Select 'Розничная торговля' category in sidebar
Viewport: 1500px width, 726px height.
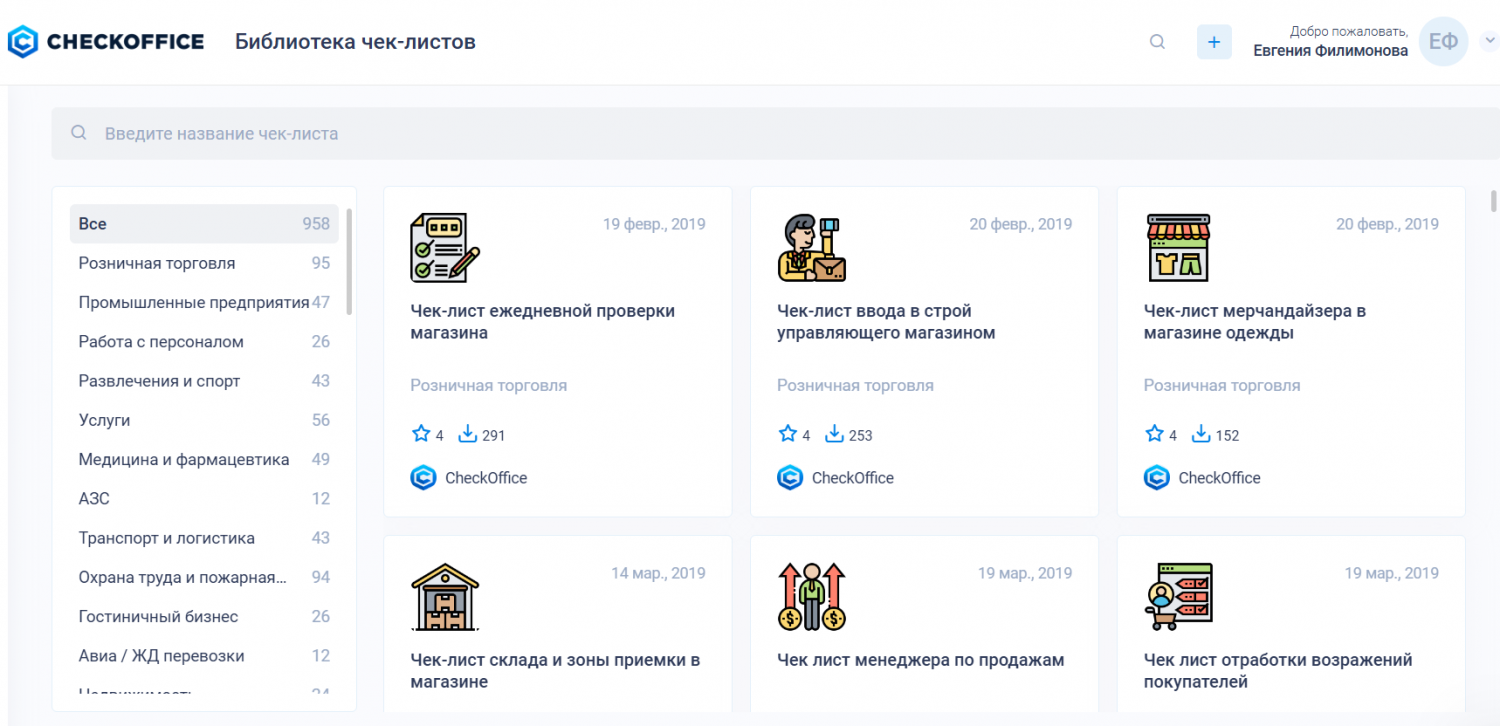157,263
